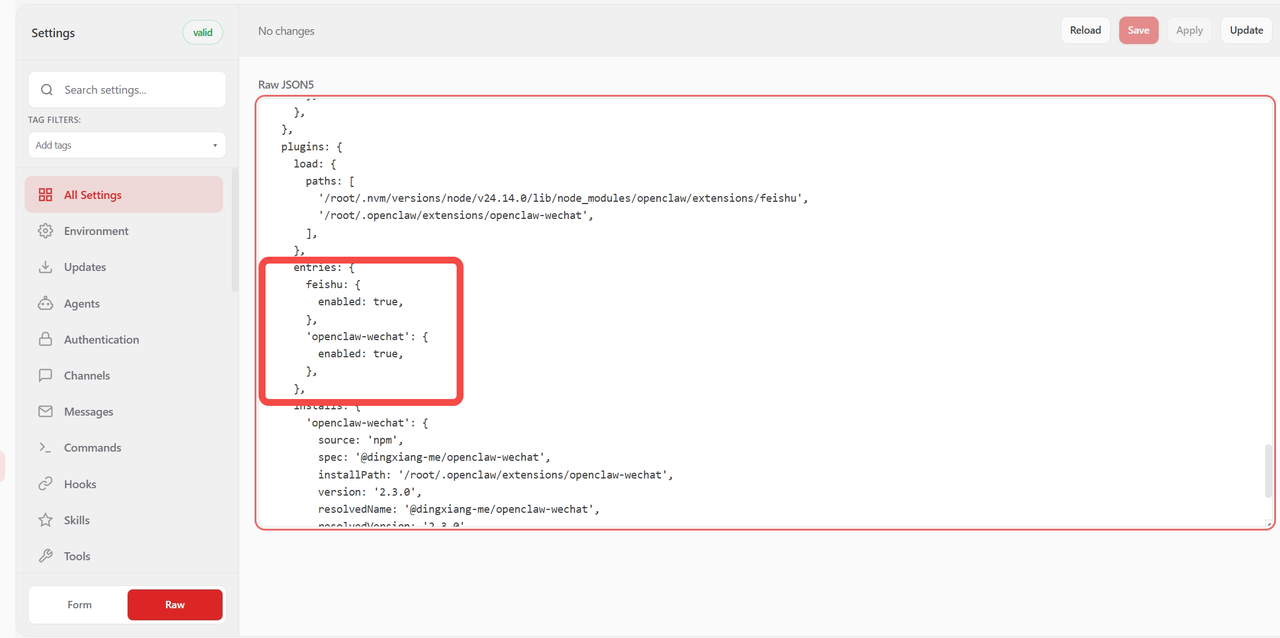Click the Hooks link icon

45,484
